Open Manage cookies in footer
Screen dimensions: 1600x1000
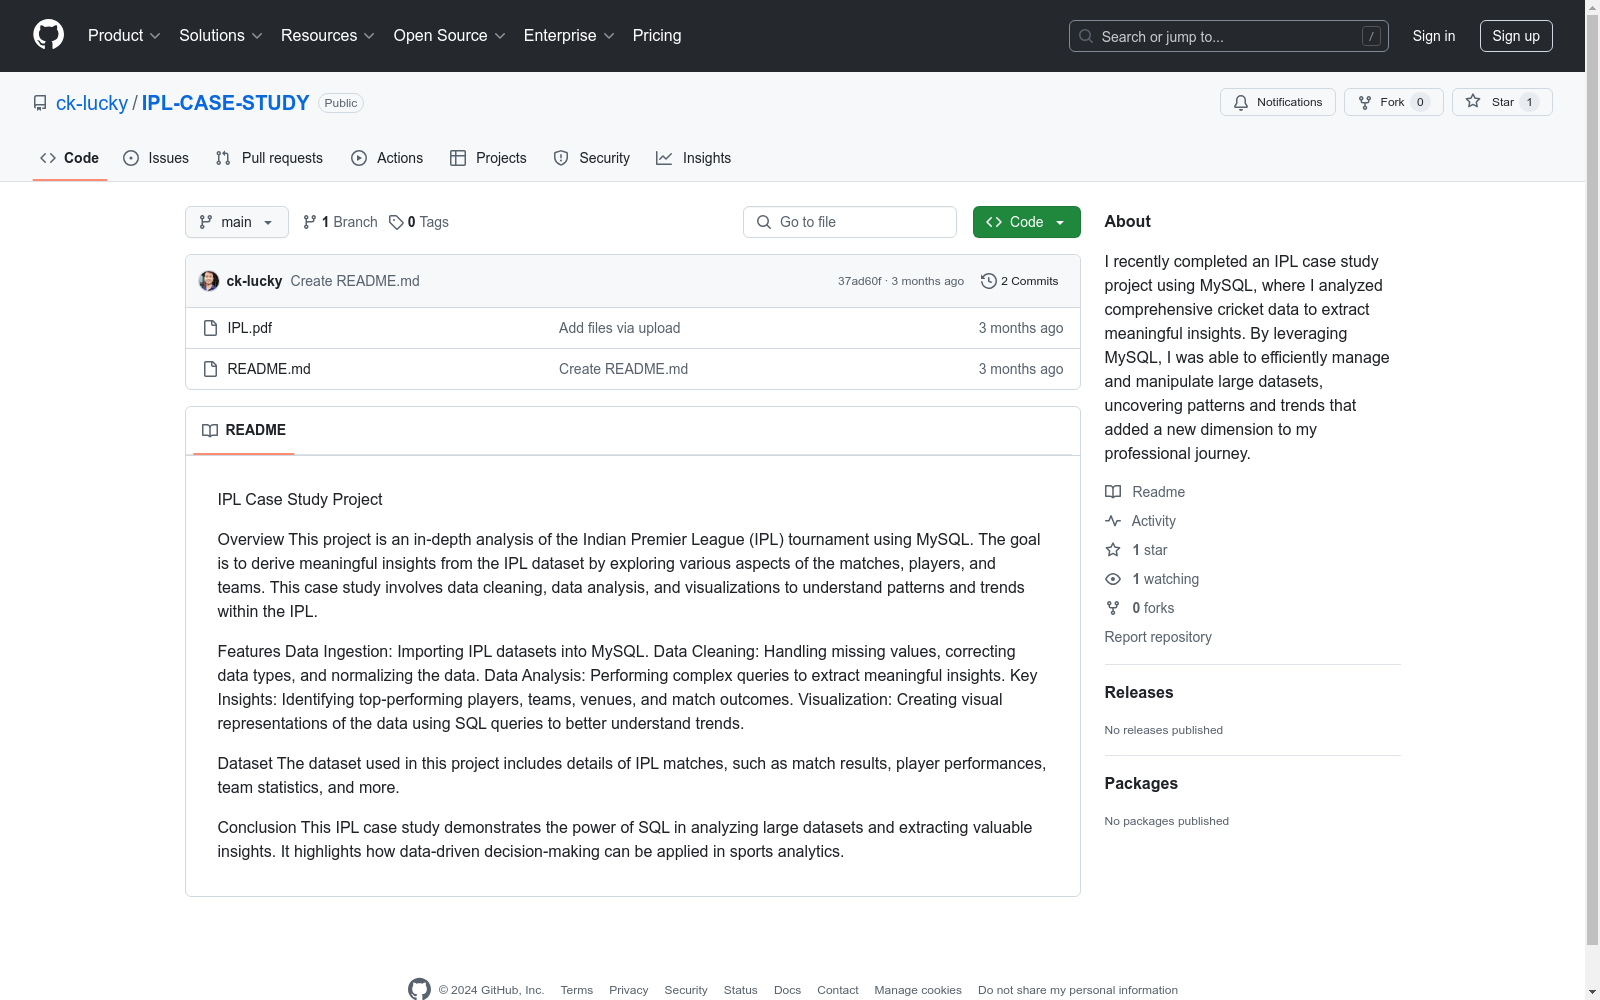point(918,990)
